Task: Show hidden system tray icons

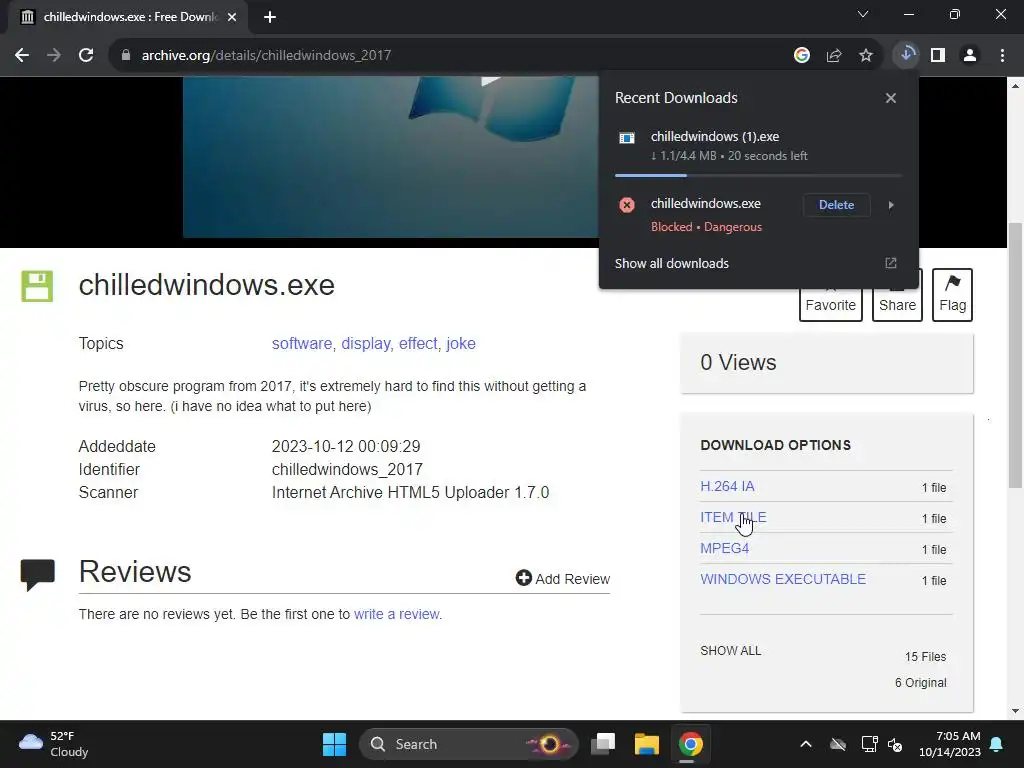Action: click(806, 744)
